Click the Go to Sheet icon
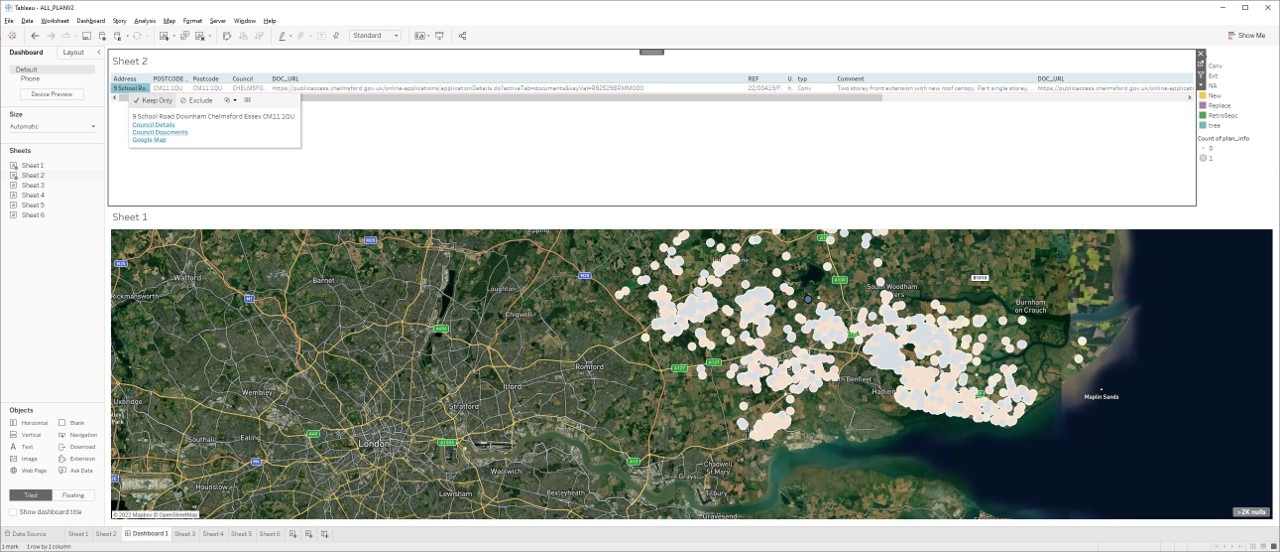 pos(1201,65)
